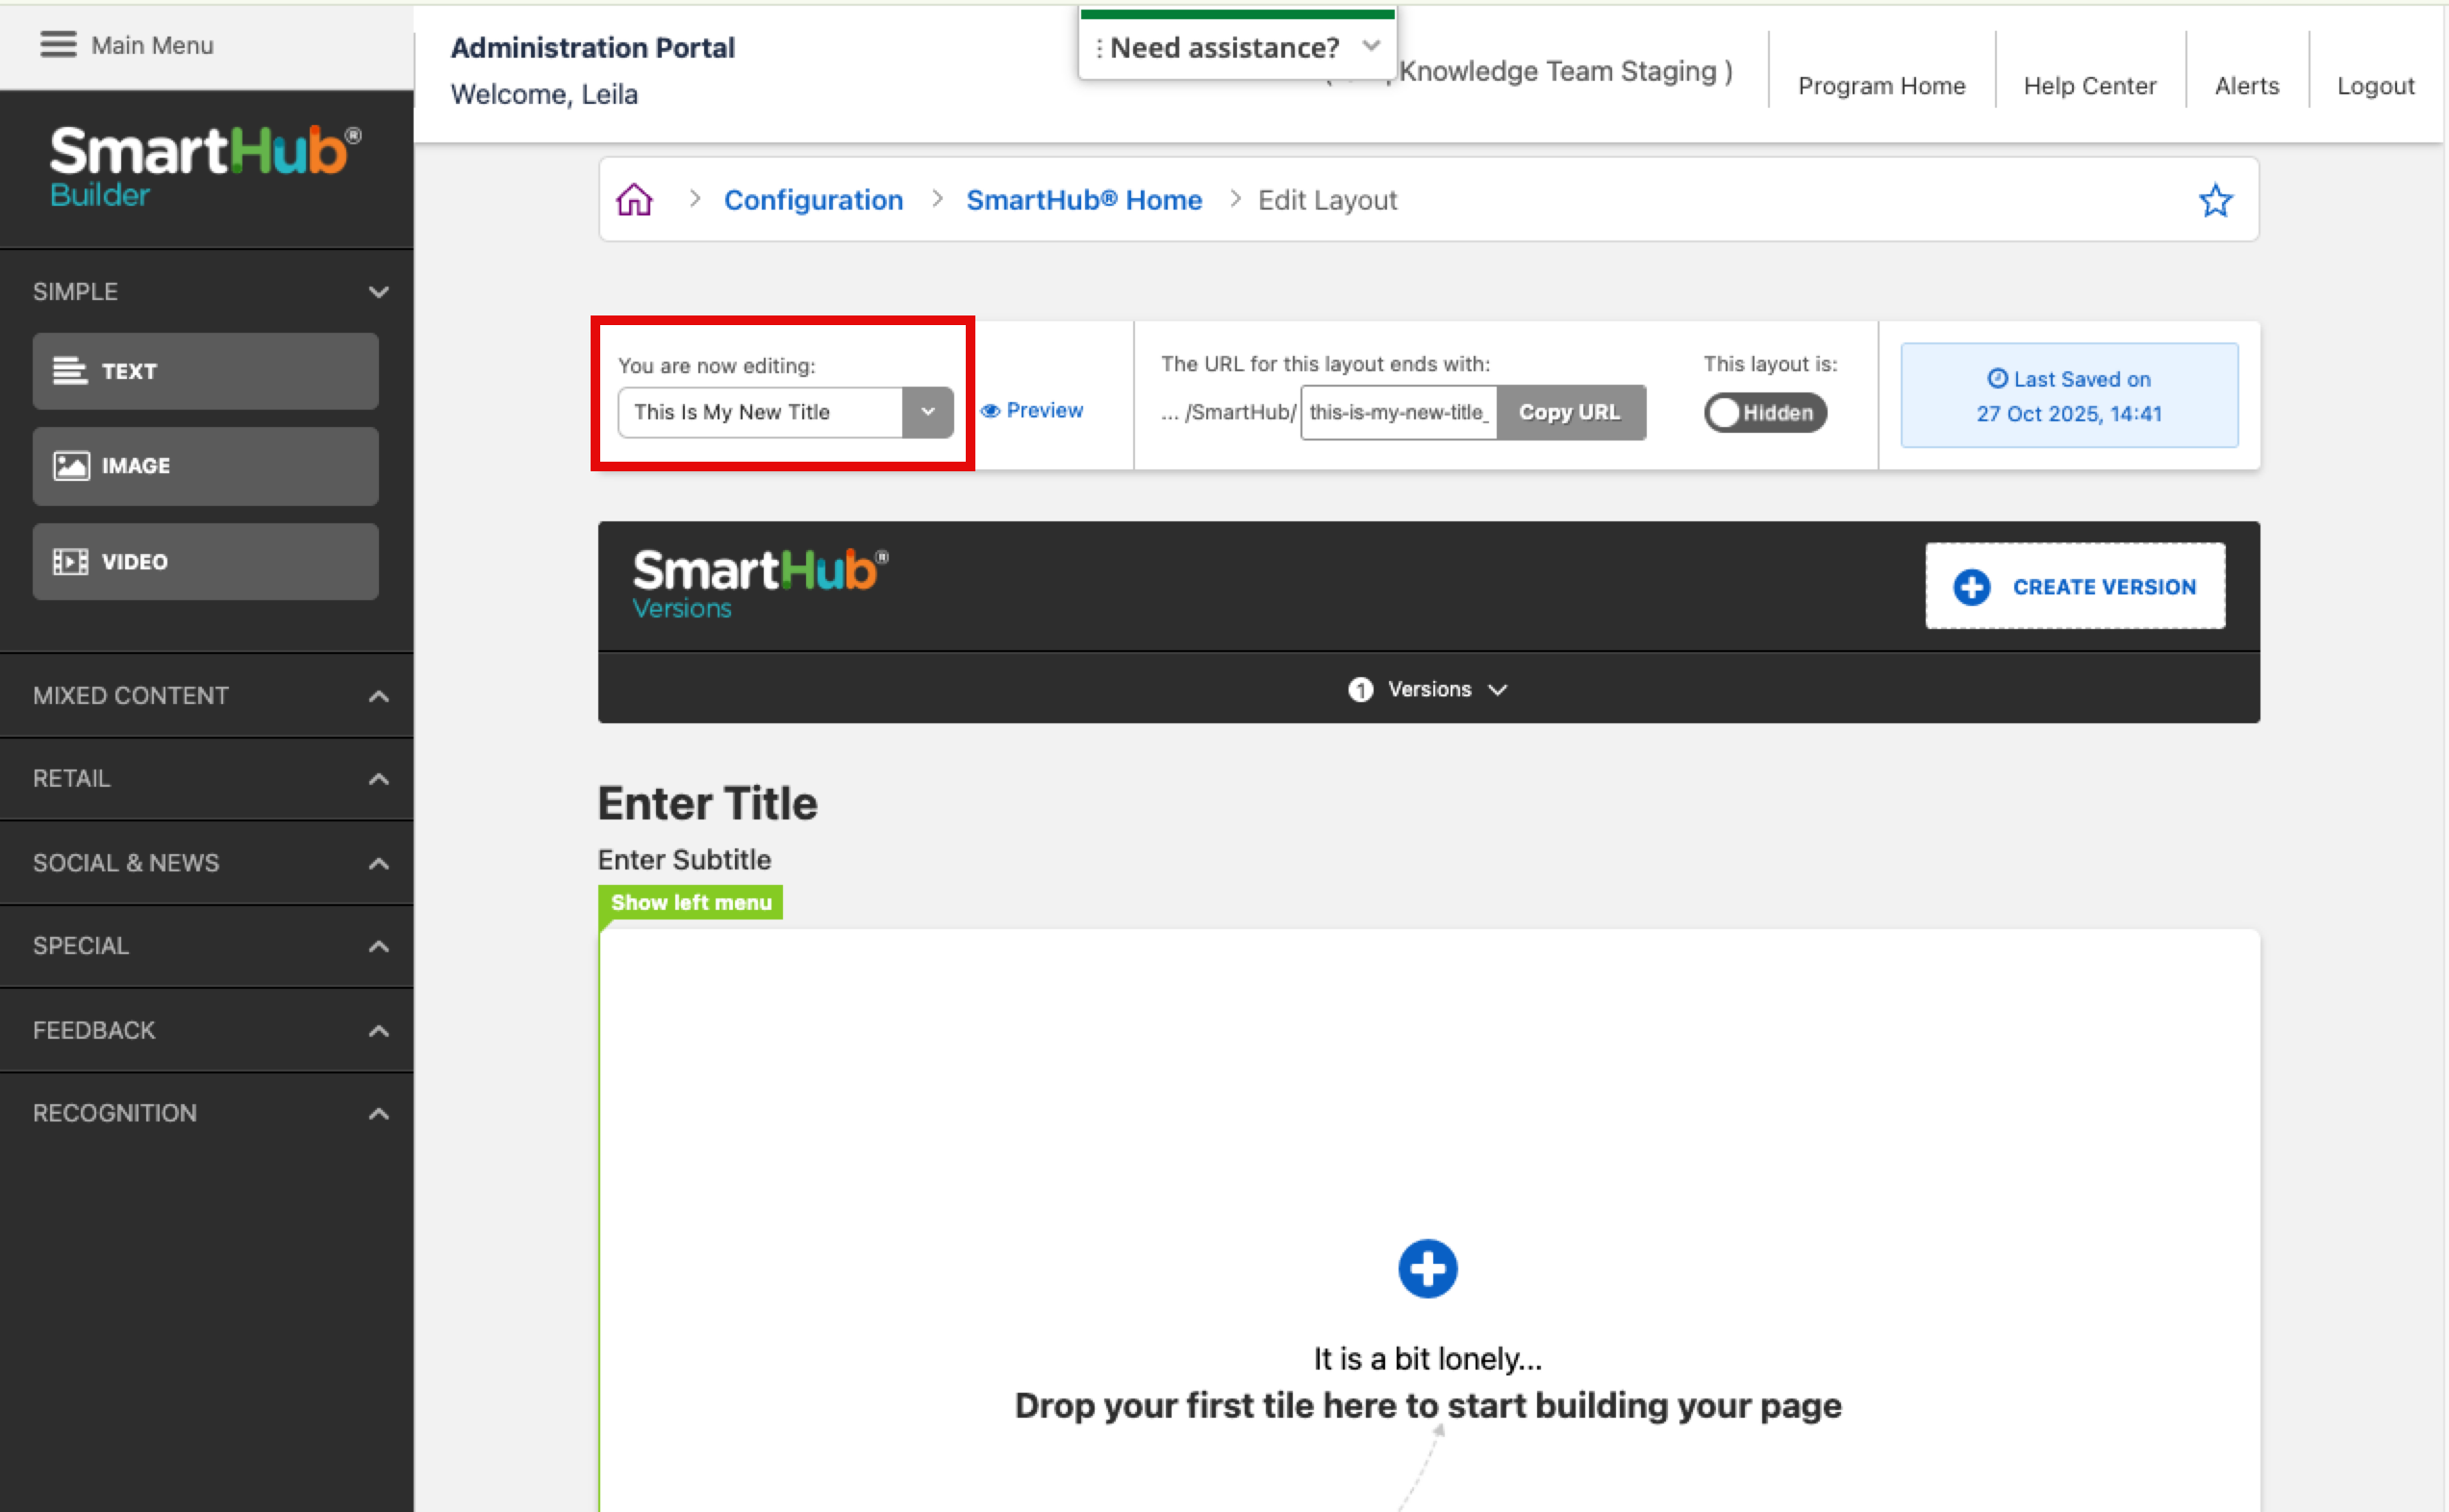Viewport: 2449px width, 1512px height.
Task: Click the plus icon on Create Version
Action: (x=1972, y=587)
